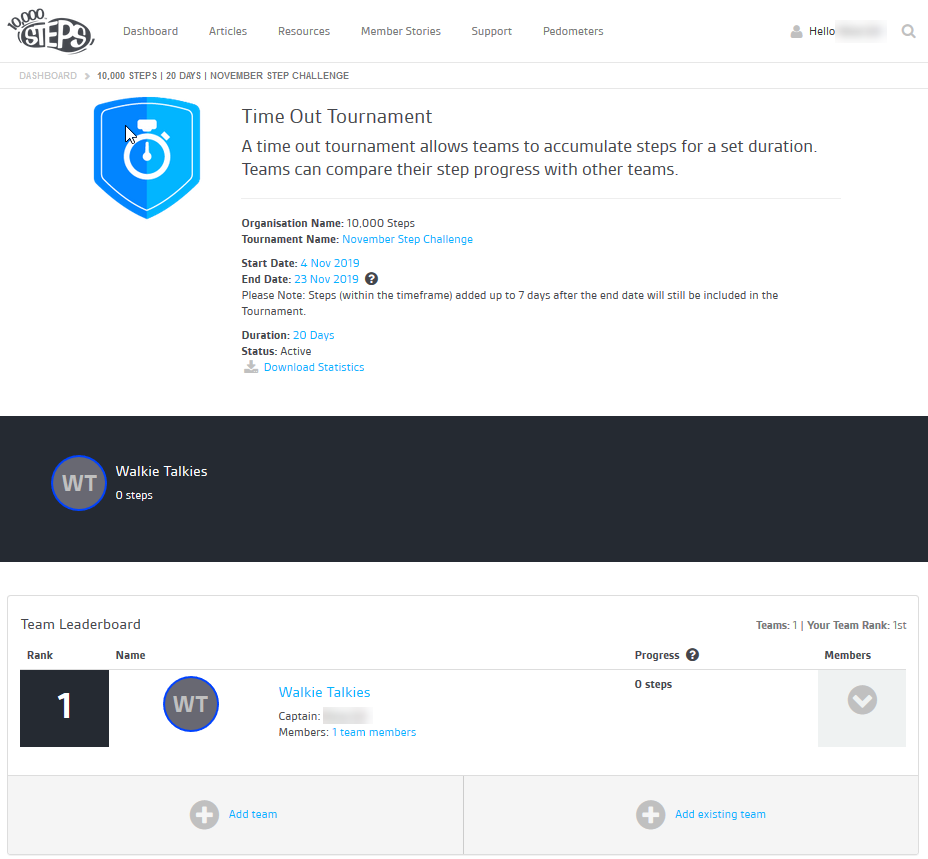Open the search magnifier icon
This screenshot has width=928, height=859.
coord(908,31)
